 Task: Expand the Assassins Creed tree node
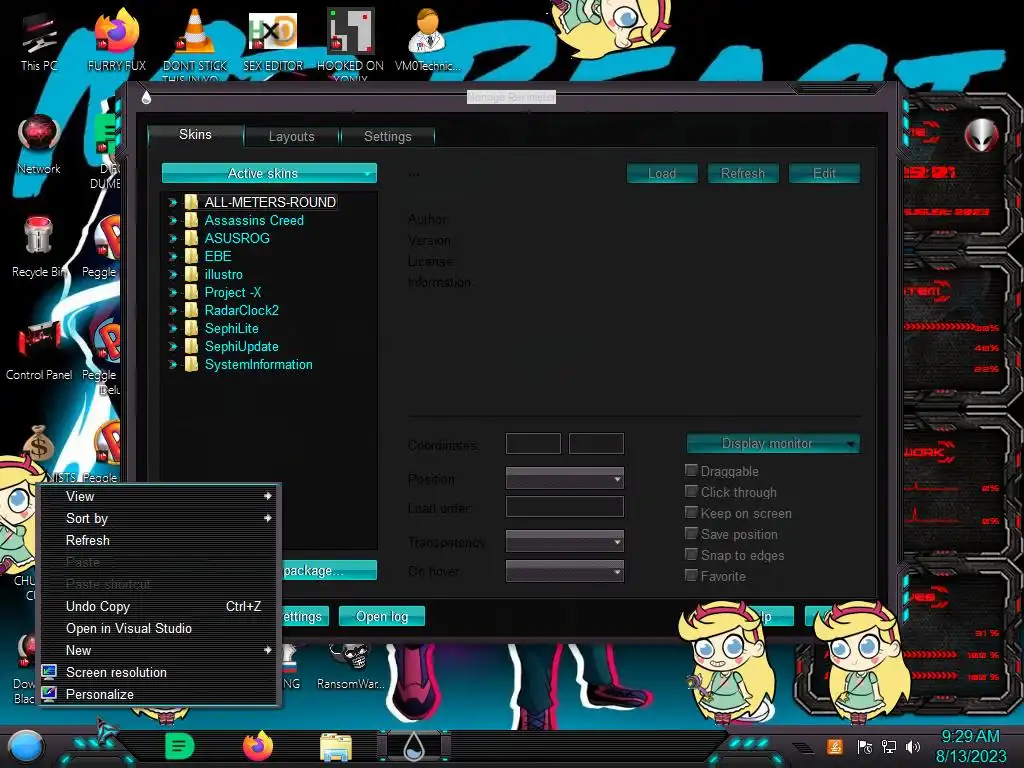pyautogui.click(x=172, y=221)
